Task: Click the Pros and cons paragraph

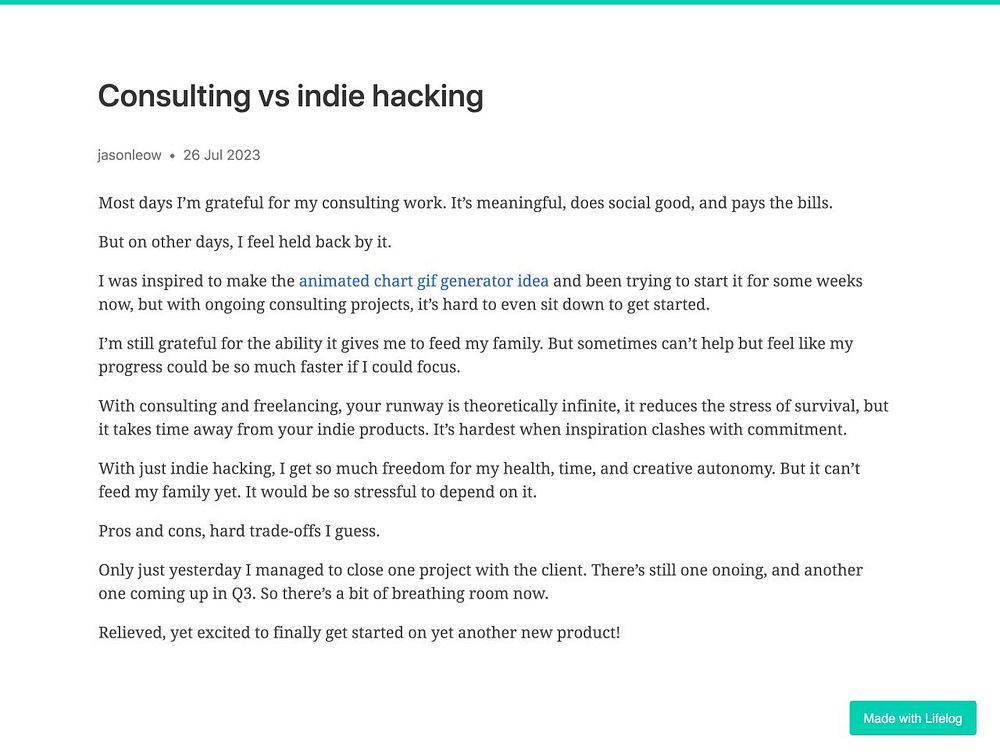Action: point(239,531)
